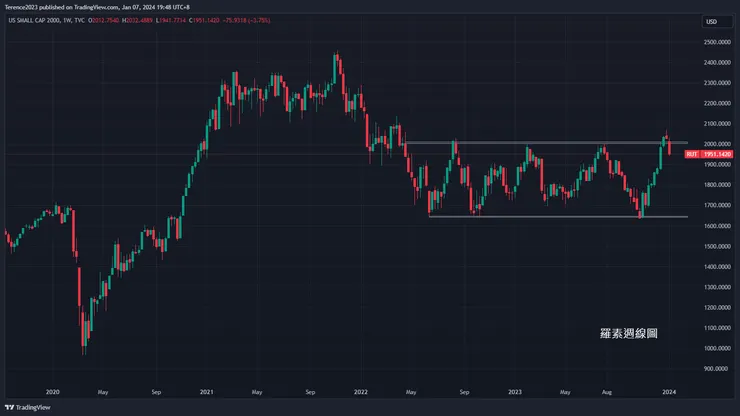740x416 pixels.
Task: Click the 1900.0000 price axis label
Action: click(x=717, y=164)
